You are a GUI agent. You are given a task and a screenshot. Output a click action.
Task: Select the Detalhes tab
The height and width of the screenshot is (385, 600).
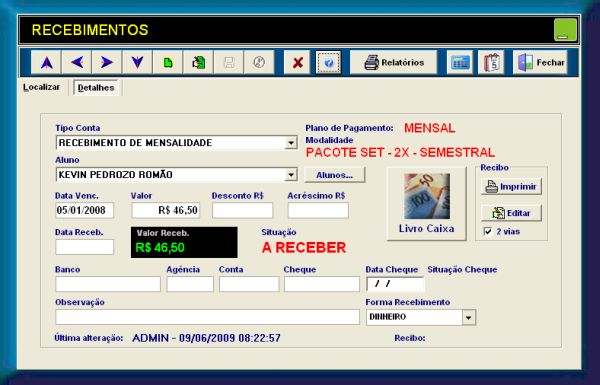click(96, 88)
